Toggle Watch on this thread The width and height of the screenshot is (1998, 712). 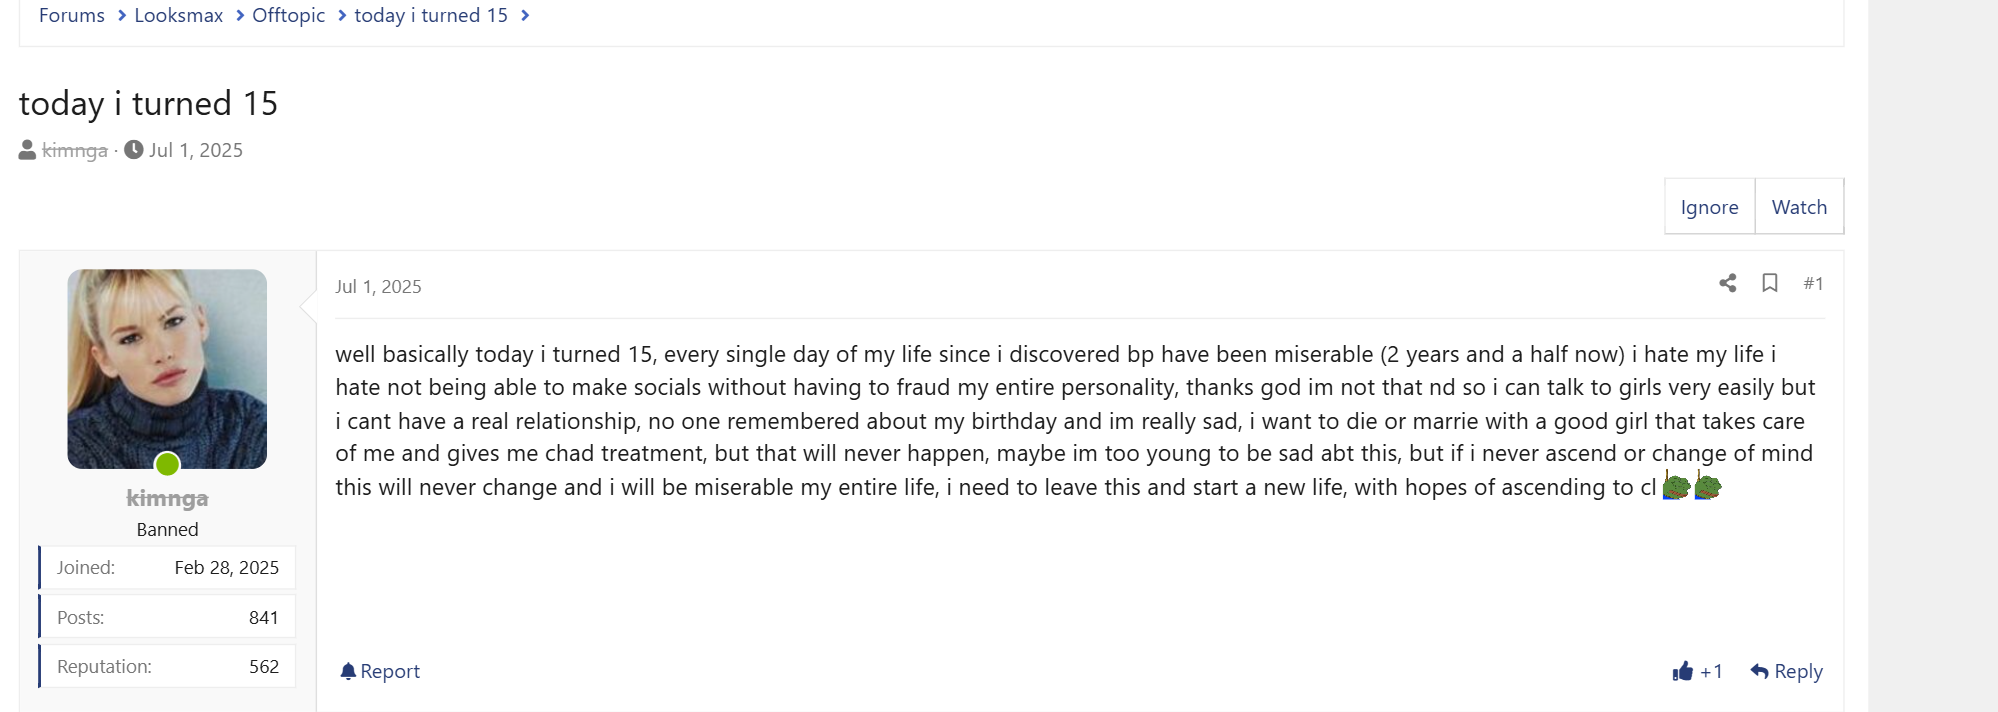pos(1799,207)
